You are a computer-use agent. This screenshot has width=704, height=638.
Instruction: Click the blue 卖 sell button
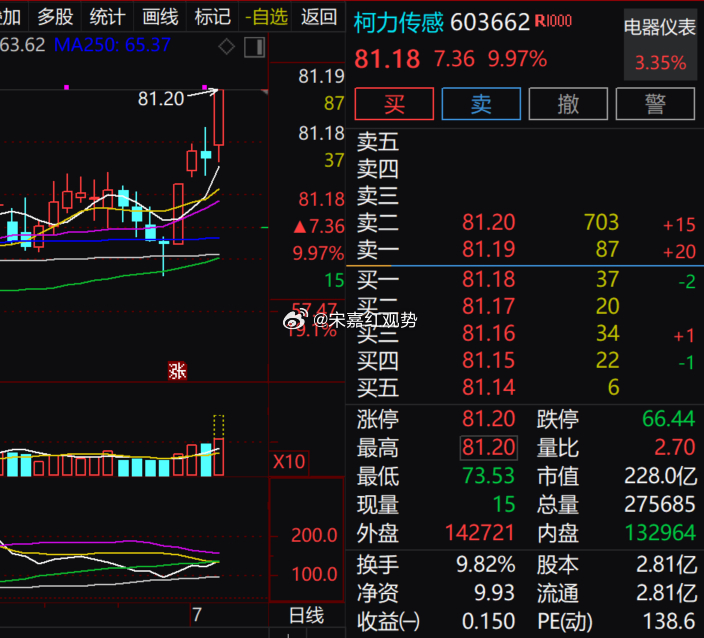pos(481,104)
